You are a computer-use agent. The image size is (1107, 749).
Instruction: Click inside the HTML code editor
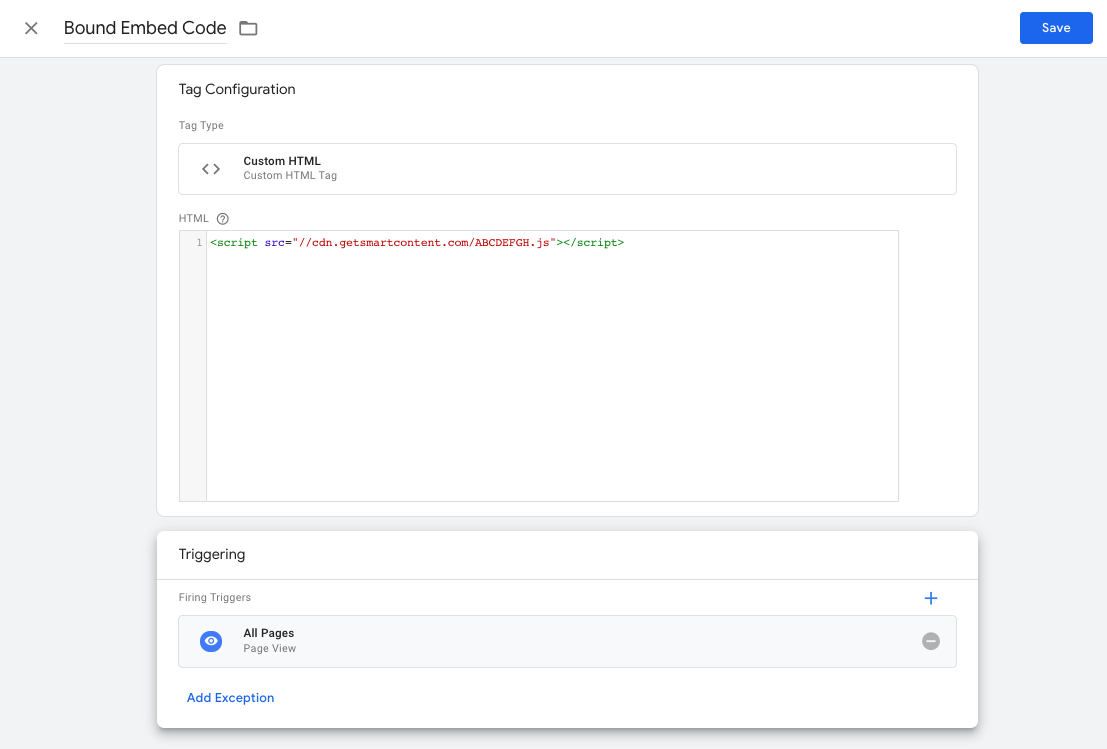(x=552, y=366)
